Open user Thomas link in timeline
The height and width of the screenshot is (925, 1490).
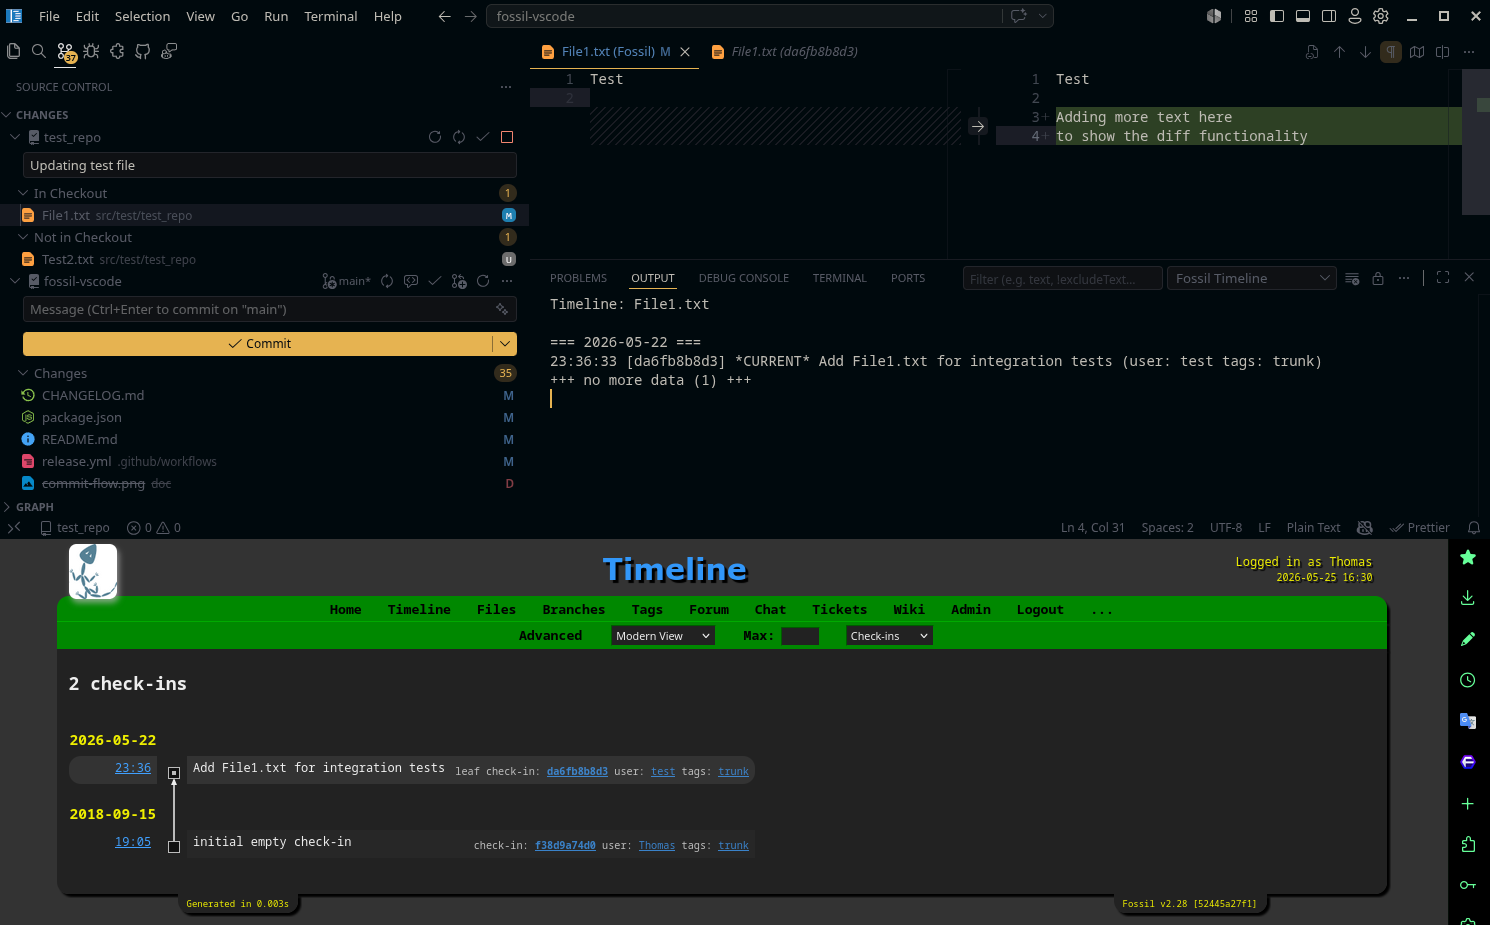657,846
